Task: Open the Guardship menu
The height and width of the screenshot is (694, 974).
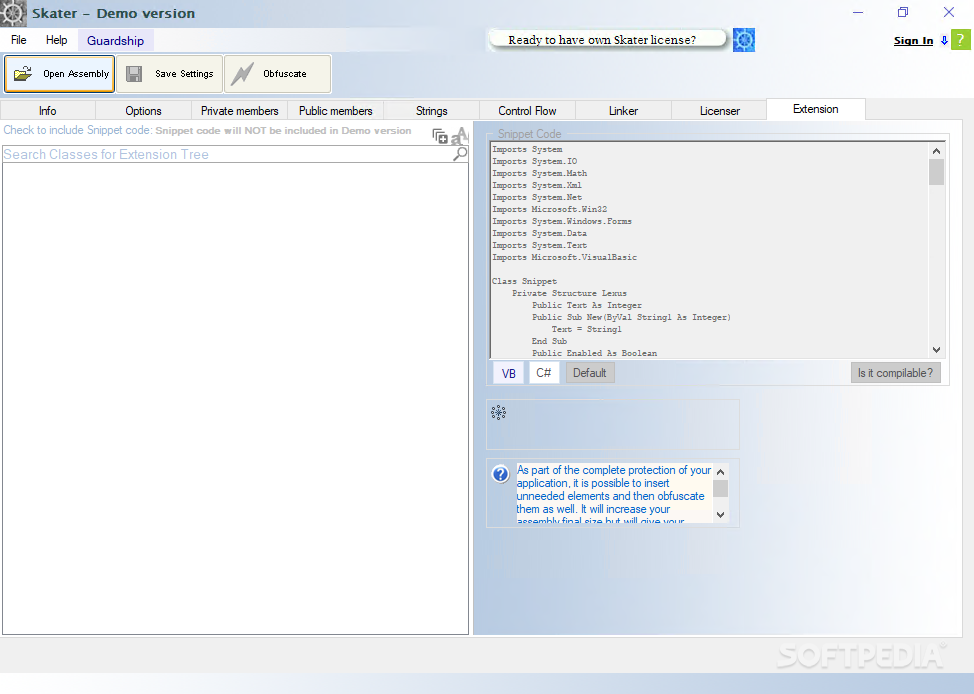Action: [116, 40]
